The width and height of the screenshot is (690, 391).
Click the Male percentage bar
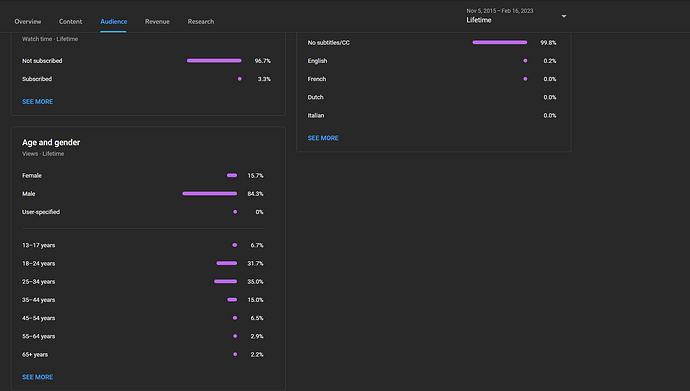(209, 194)
